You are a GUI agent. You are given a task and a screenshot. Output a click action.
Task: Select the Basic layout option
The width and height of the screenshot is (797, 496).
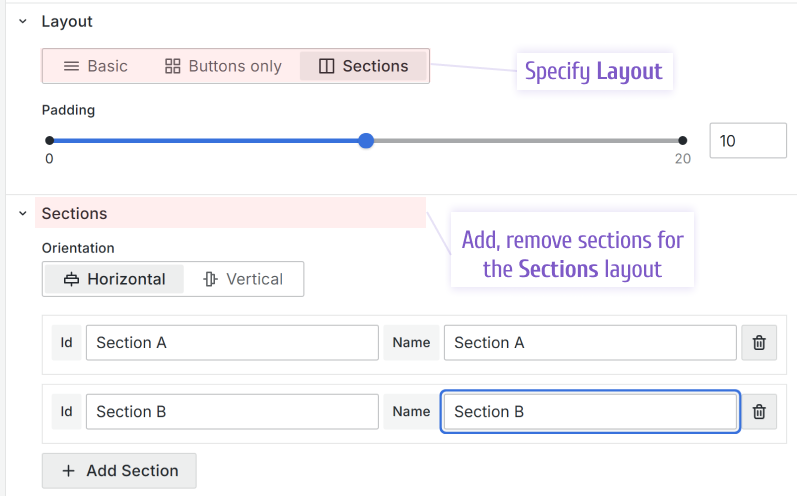click(96, 66)
